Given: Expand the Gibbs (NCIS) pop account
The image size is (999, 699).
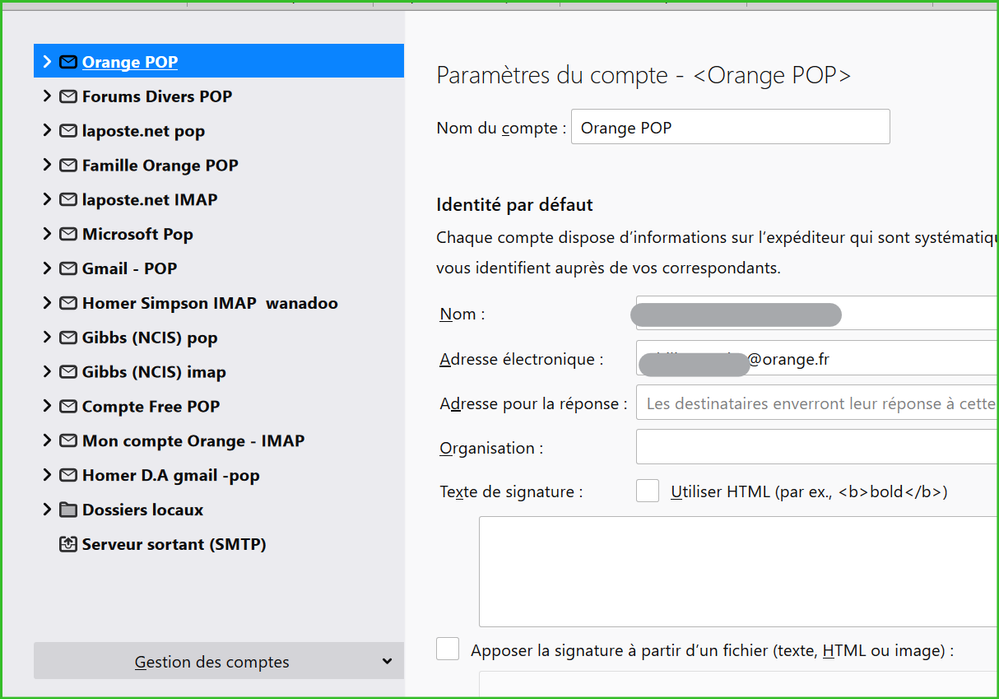Looking at the screenshot, I should tap(47, 336).
